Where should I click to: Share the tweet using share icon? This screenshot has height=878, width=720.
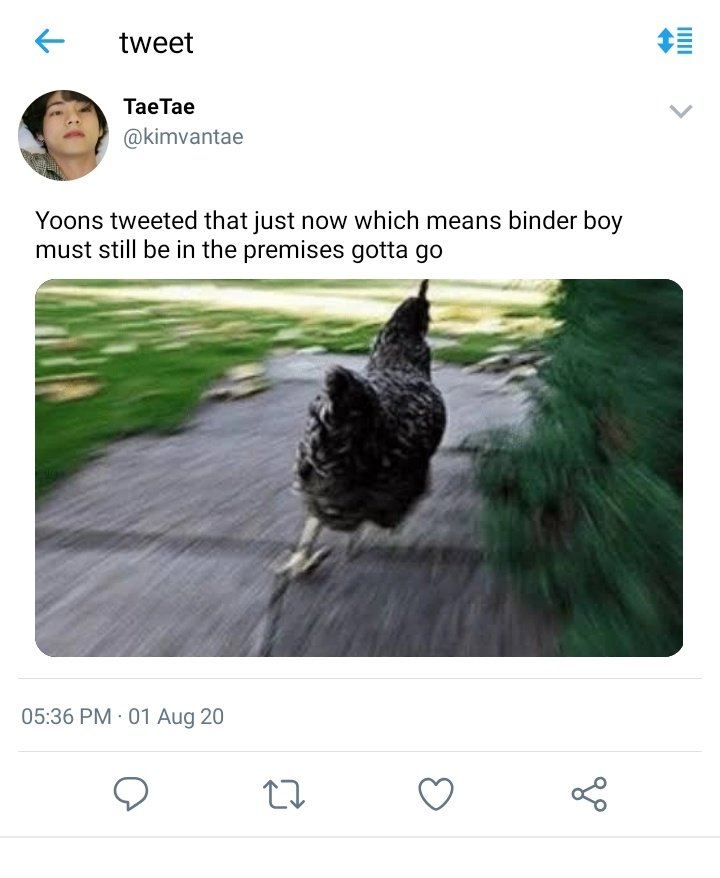pyautogui.click(x=589, y=794)
